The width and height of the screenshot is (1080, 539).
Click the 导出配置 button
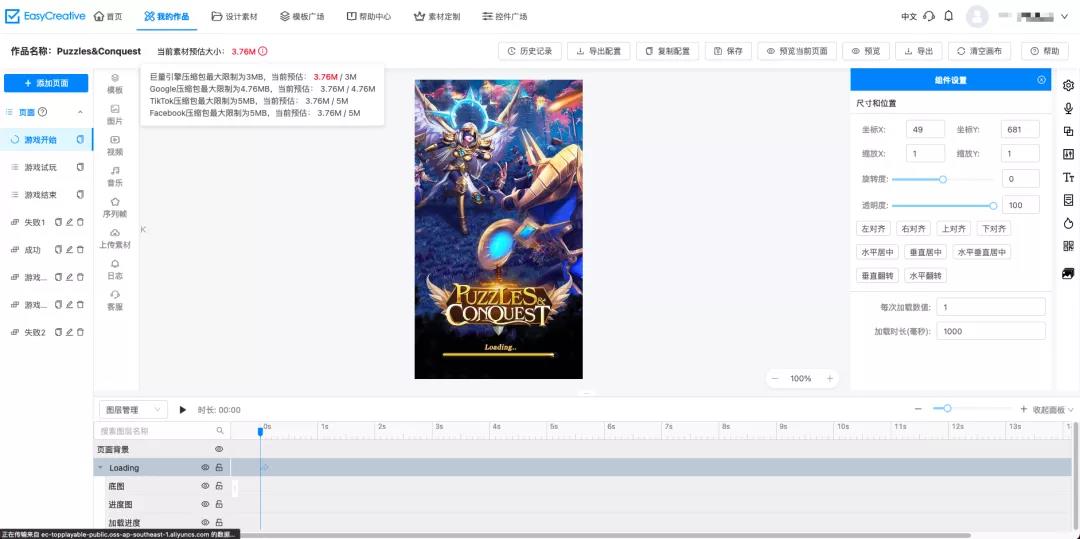(x=599, y=51)
